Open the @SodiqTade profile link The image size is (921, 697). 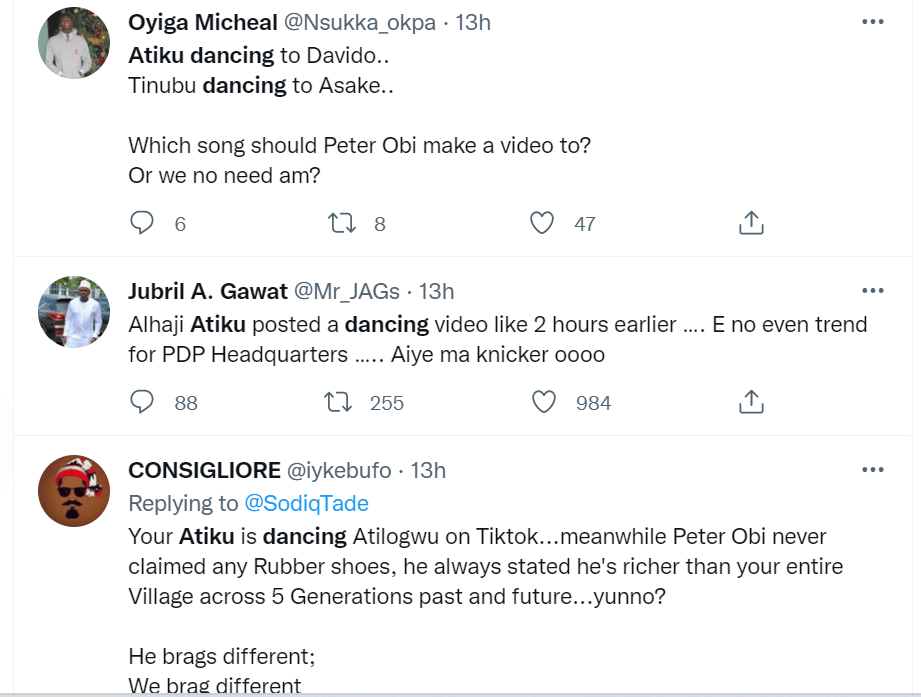[x=306, y=503]
